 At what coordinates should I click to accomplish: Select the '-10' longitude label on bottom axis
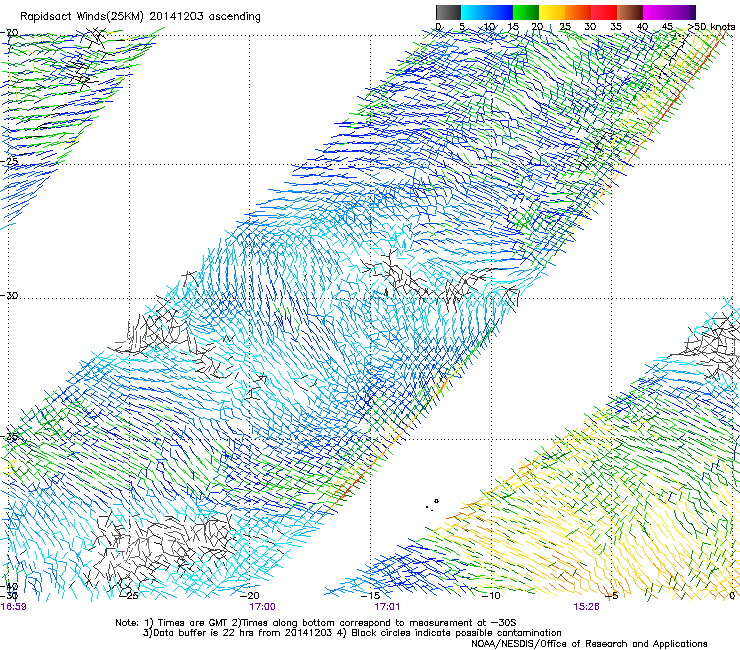click(491, 596)
